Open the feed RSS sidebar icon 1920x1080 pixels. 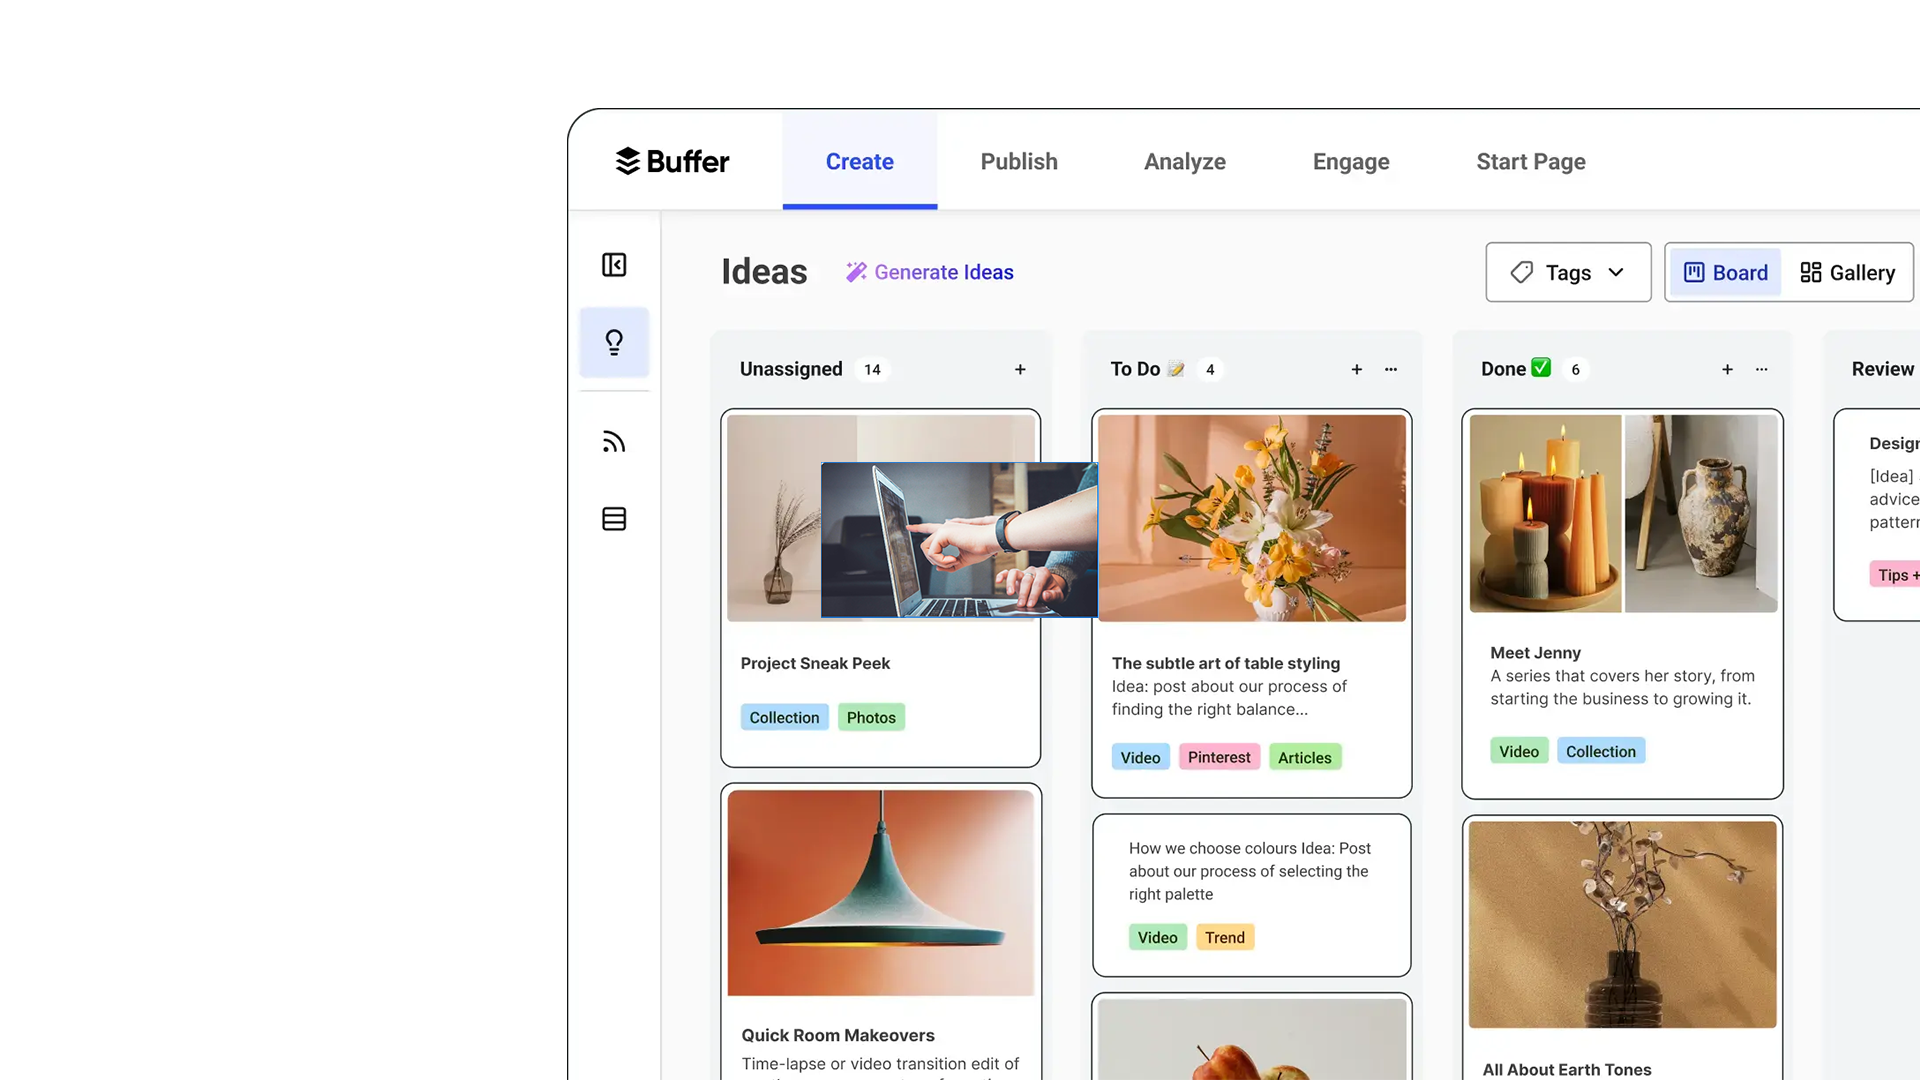point(614,442)
